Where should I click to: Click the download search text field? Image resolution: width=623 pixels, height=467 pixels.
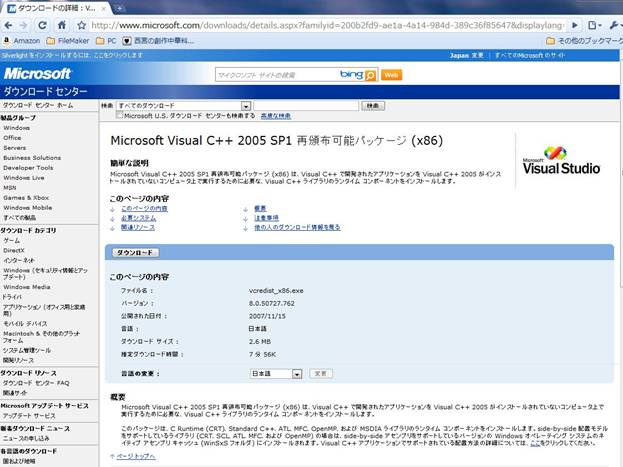[306, 106]
